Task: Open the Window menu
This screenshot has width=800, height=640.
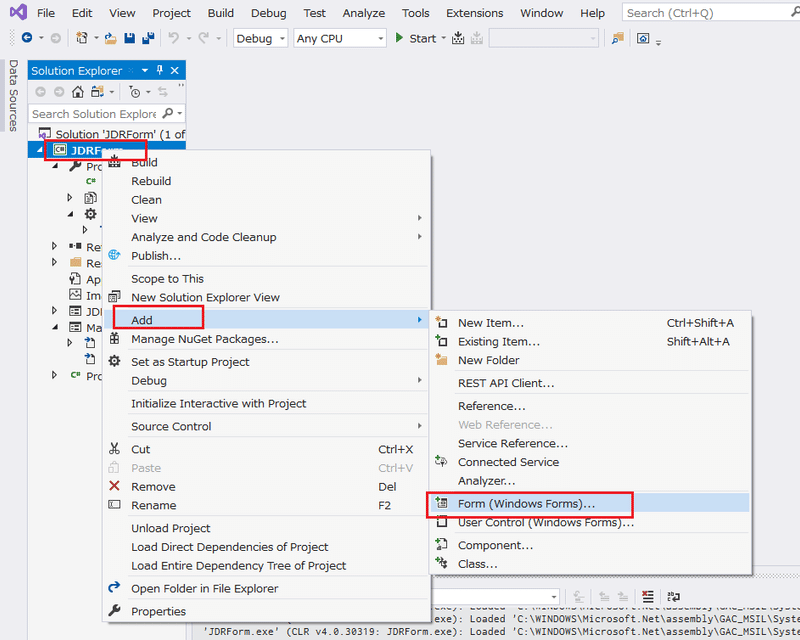Action: point(541,13)
